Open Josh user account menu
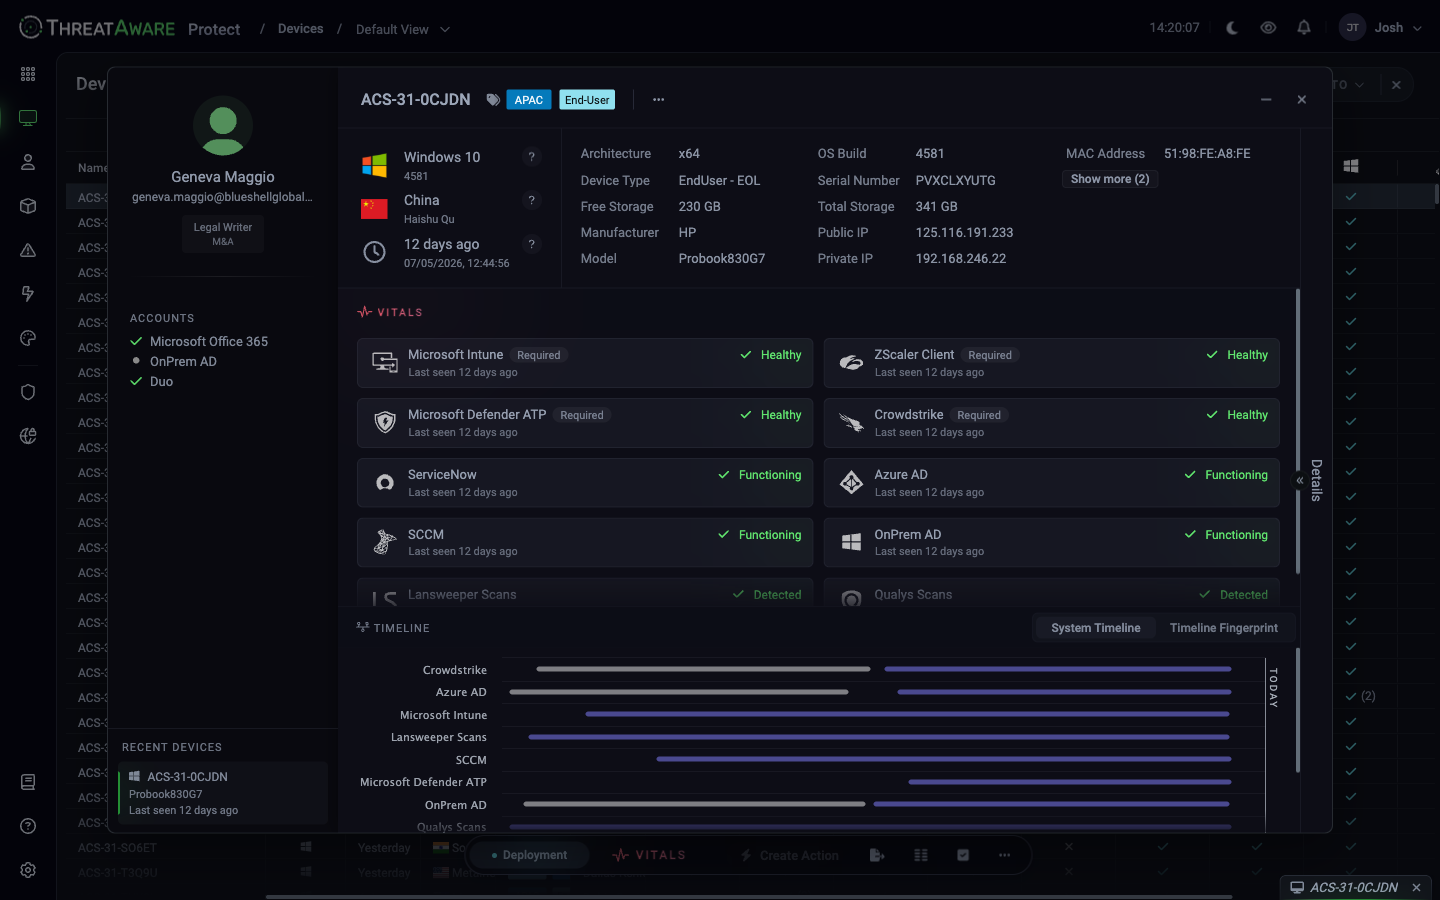The height and width of the screenshot is (900, 1440). point(1381,28)
